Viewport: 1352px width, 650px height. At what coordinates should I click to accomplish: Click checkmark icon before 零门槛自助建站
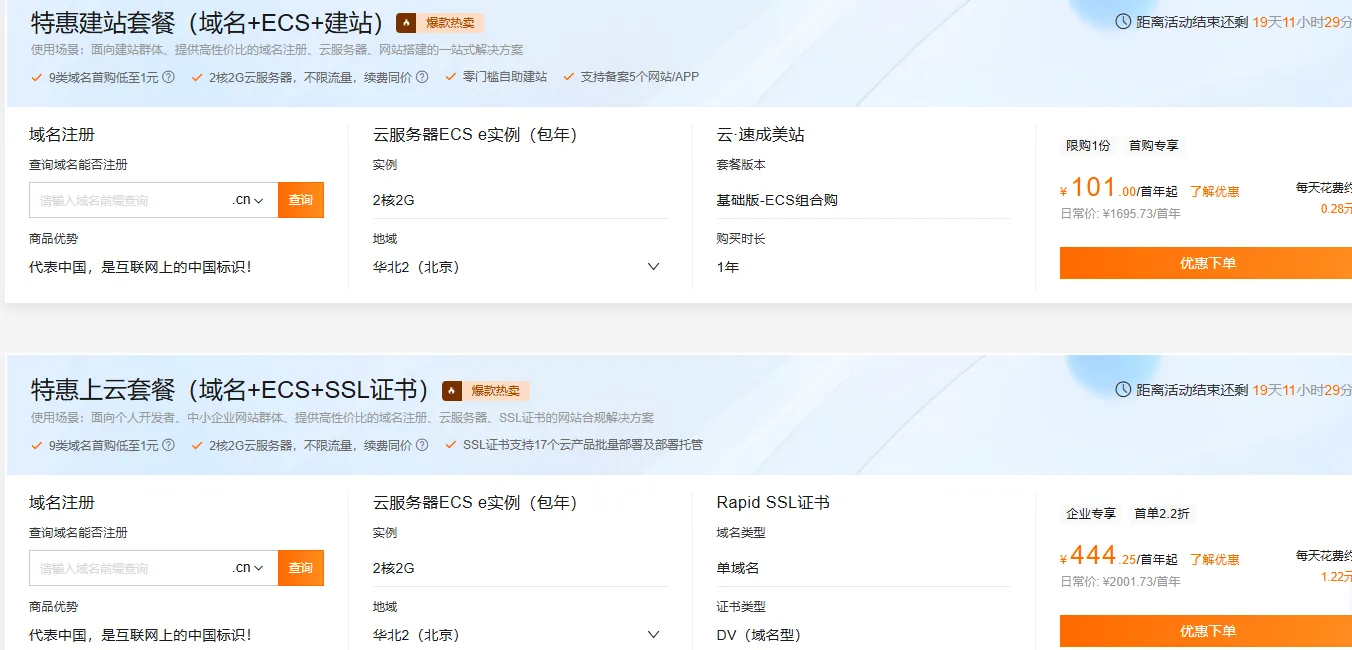451,76
